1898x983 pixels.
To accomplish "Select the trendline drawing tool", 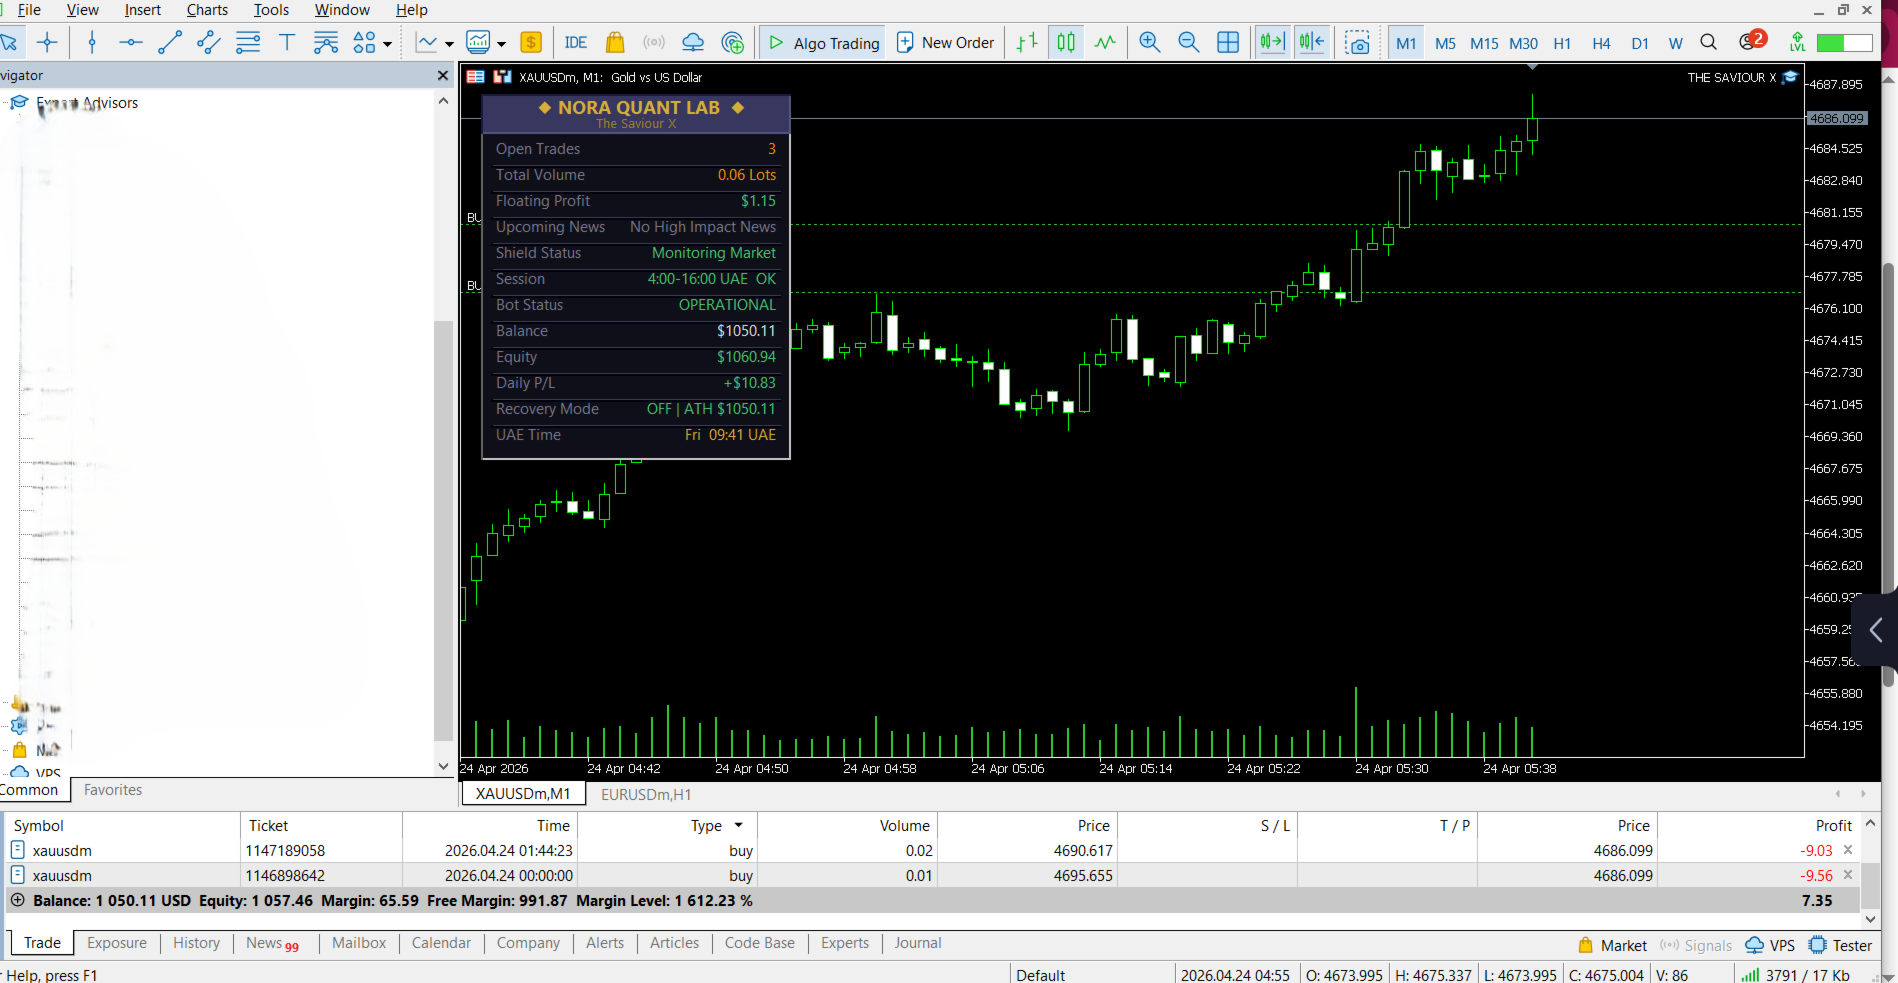I will [x=170, y=42].
